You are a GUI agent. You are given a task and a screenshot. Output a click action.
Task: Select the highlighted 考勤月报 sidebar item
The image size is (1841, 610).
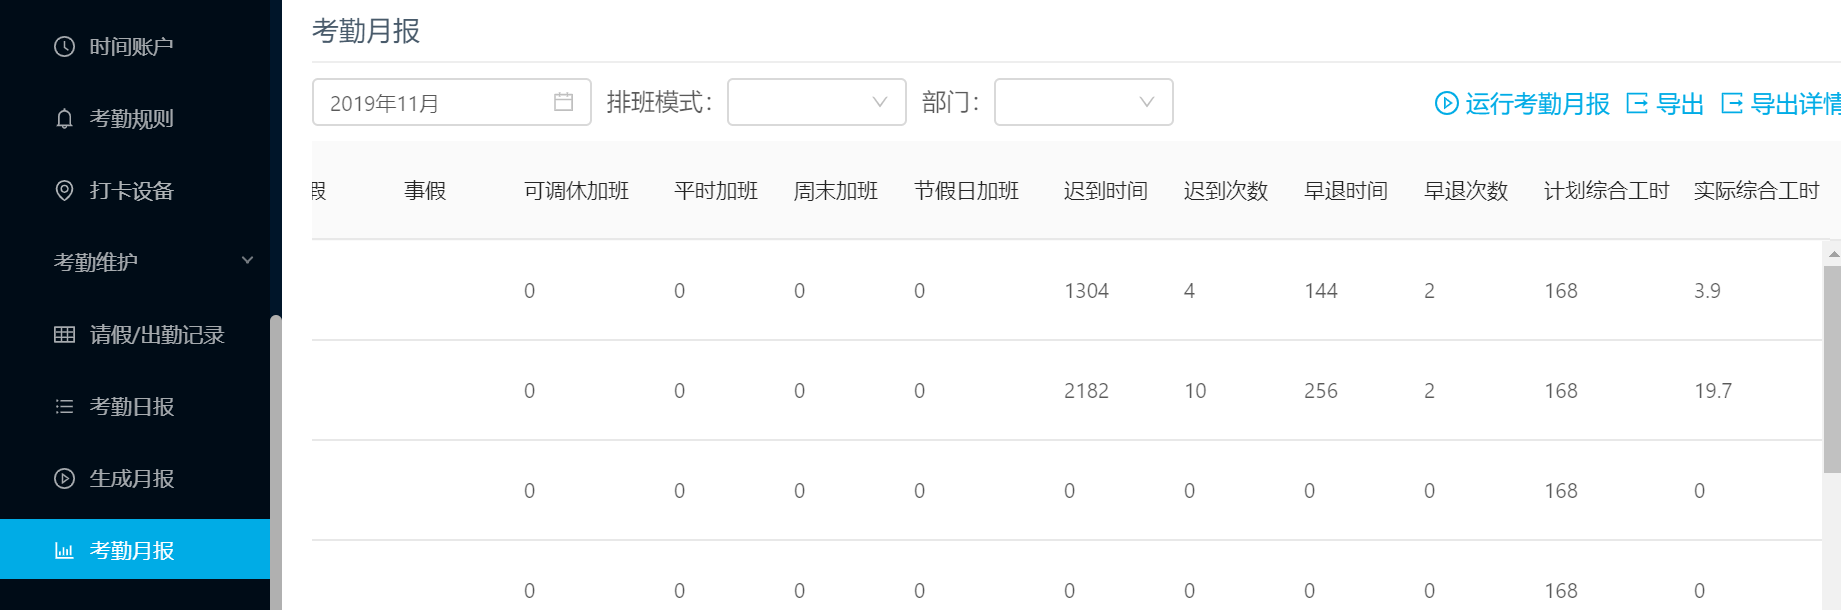(x=135, y=549)
